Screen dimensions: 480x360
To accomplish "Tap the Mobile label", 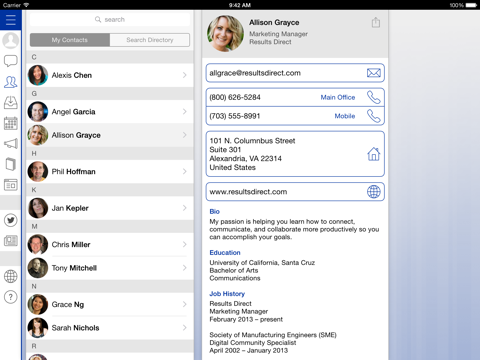I will (x=345, y=116).
